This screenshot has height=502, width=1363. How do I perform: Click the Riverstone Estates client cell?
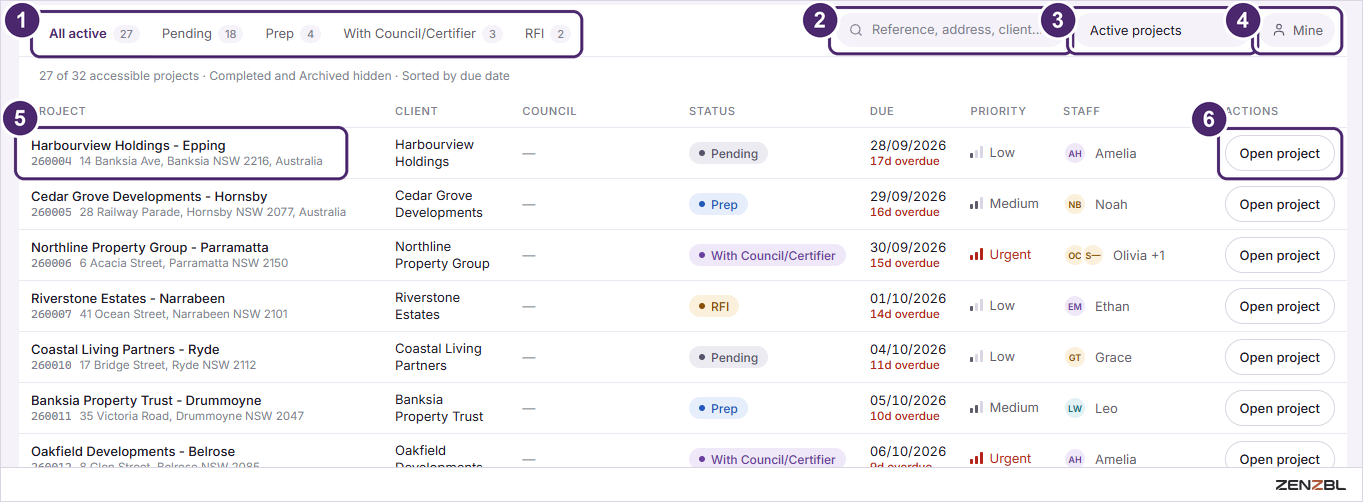click(428, 306)
